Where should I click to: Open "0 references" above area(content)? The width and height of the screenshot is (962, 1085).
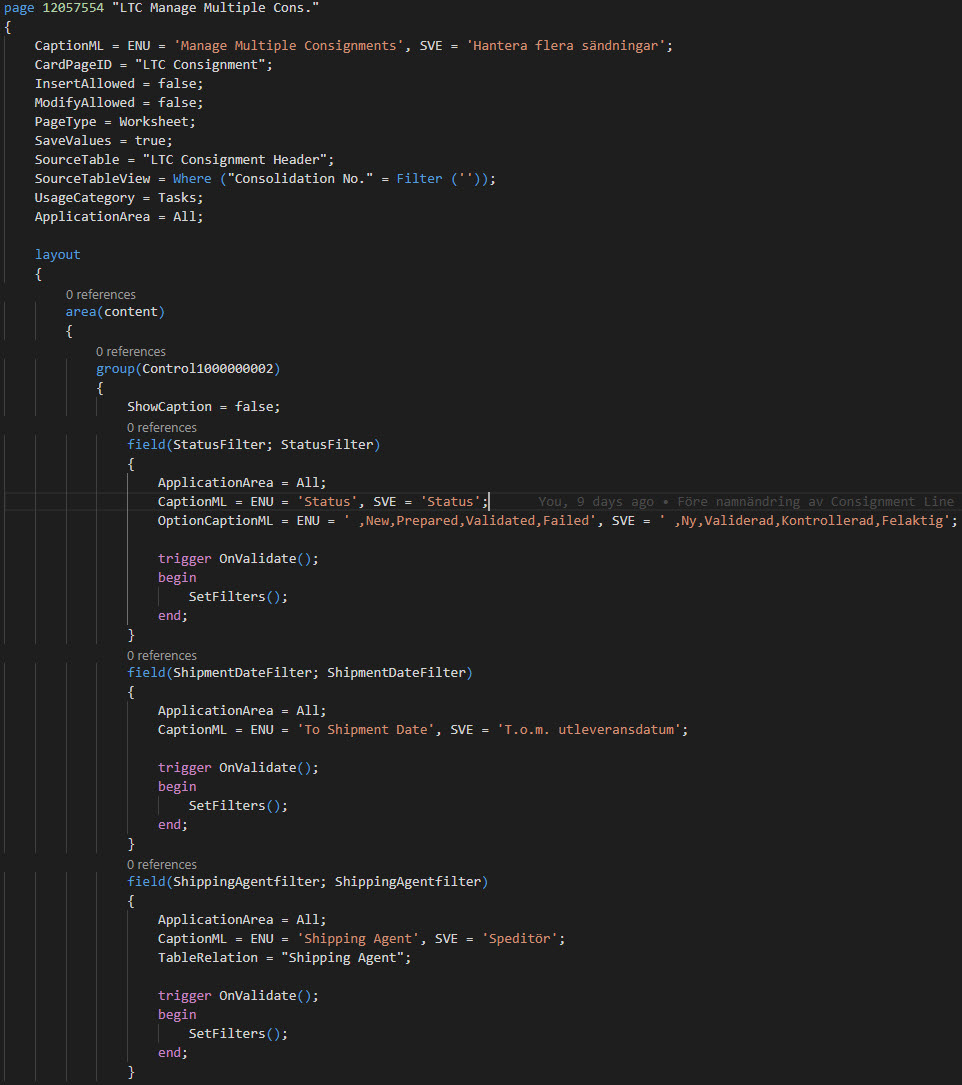pos(100,294)
